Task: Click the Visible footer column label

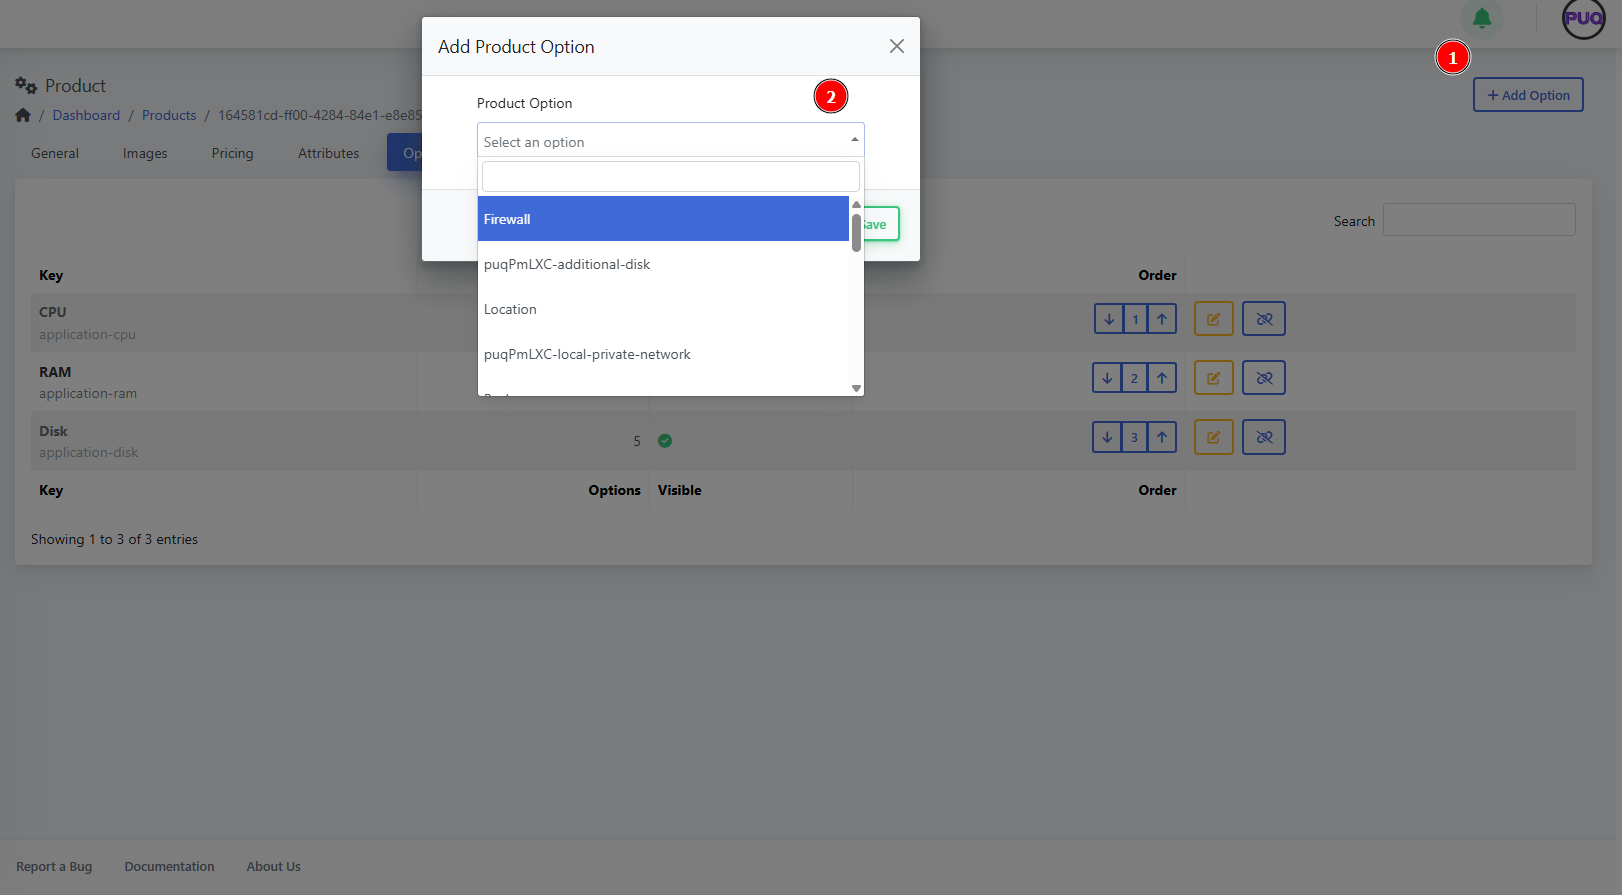Action: tap(679, 490)
